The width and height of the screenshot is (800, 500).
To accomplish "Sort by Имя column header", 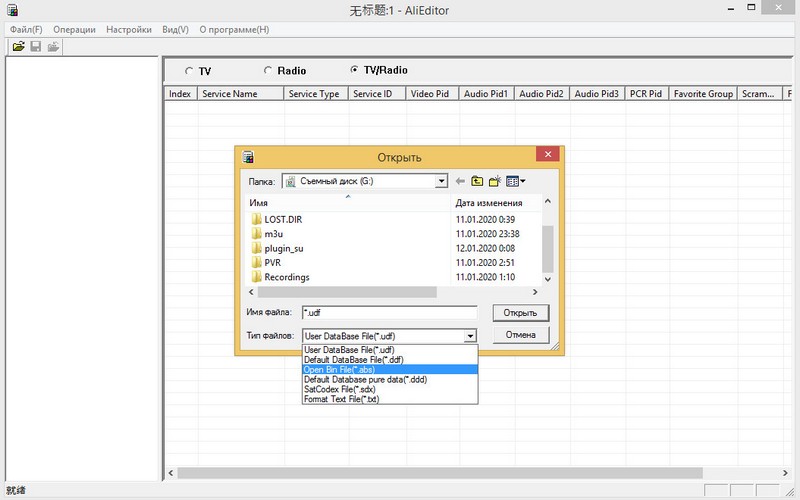I will pyautogui.click(x=347, y=203).
